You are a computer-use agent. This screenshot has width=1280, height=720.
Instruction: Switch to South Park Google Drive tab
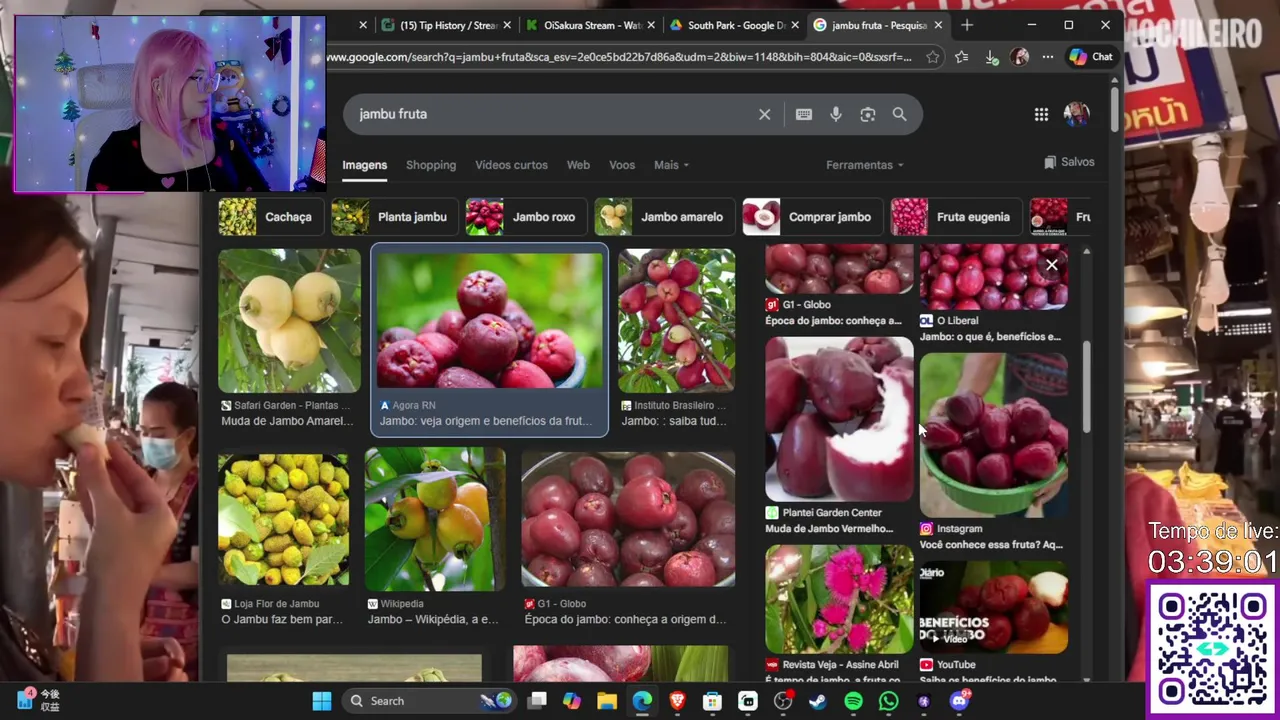pyautogui.click(x=736, y=25)
